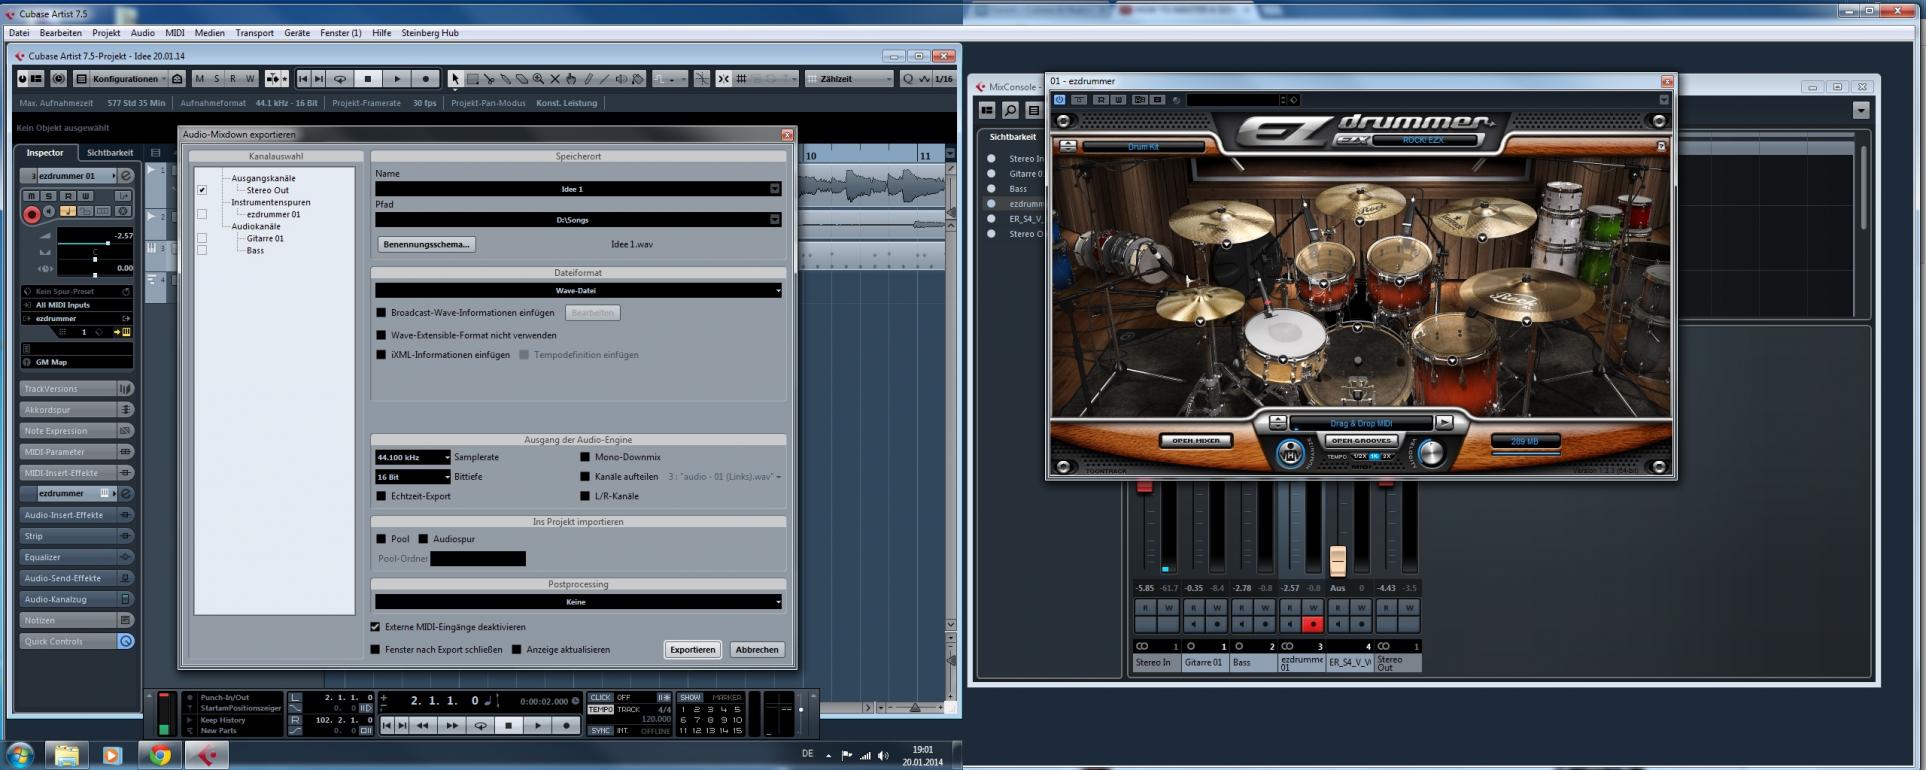Screen dimensions: 1926x770
Task: Click MixConsole left zone layout icon
Action: (x=987, y=111)
